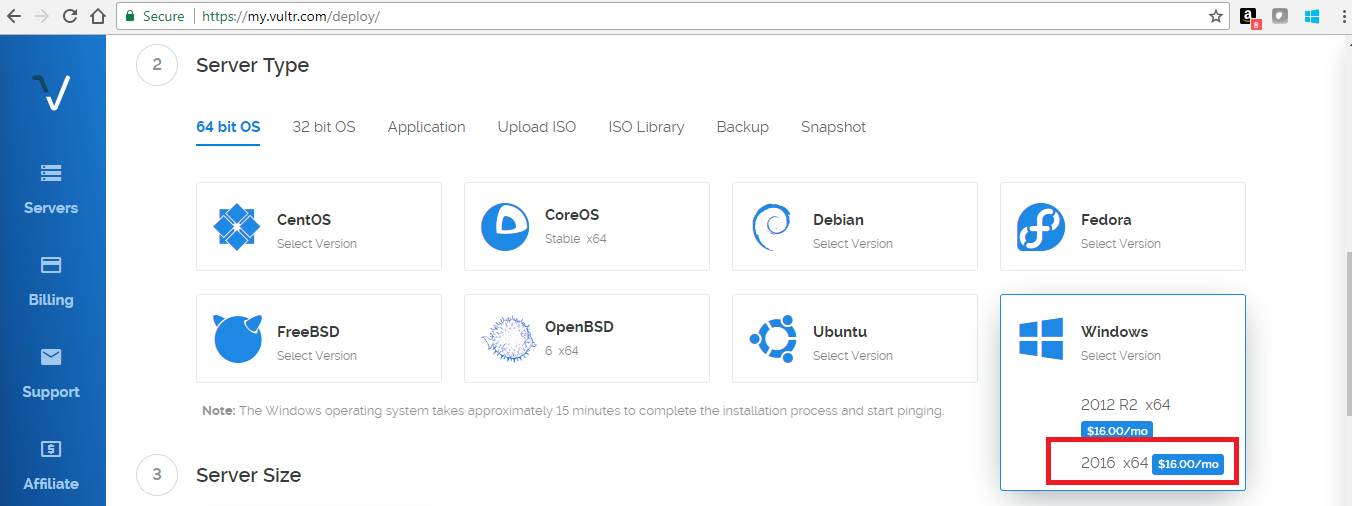Viewport: 1352px width, 506px height.
Task: Click the Vultr logo in sidebar
Action: click(x=50, y=92)
